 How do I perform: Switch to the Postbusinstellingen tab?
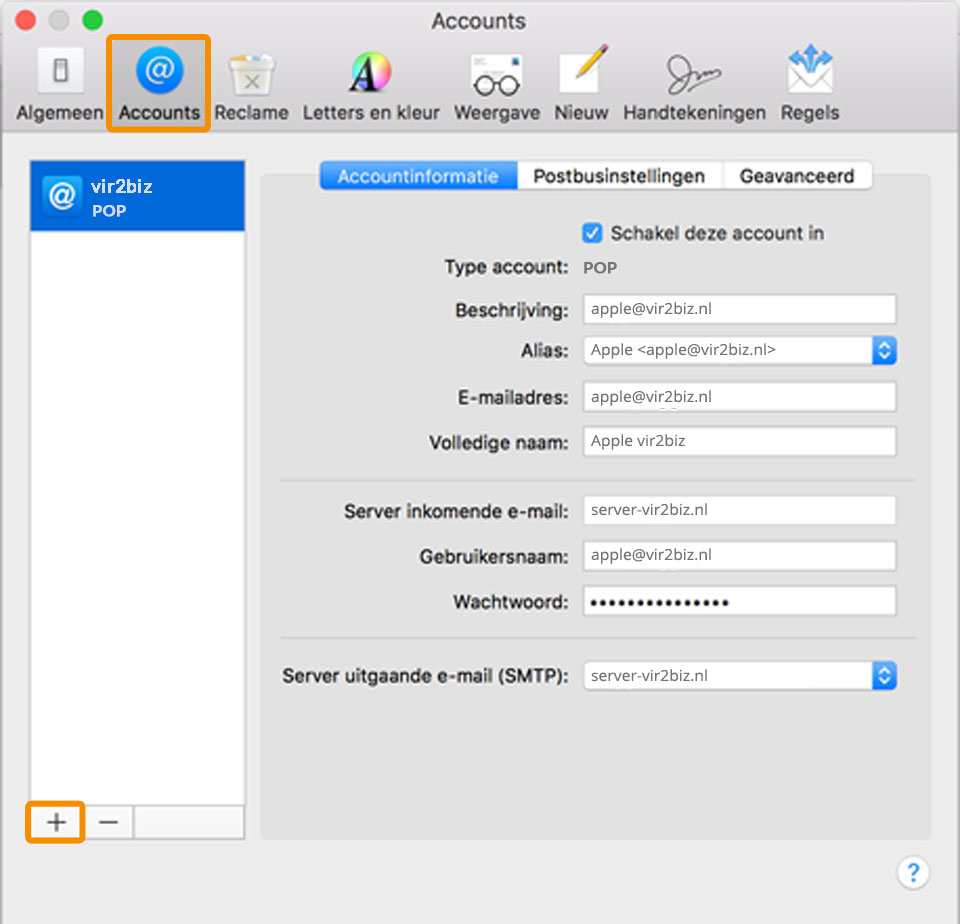point(619,176)
